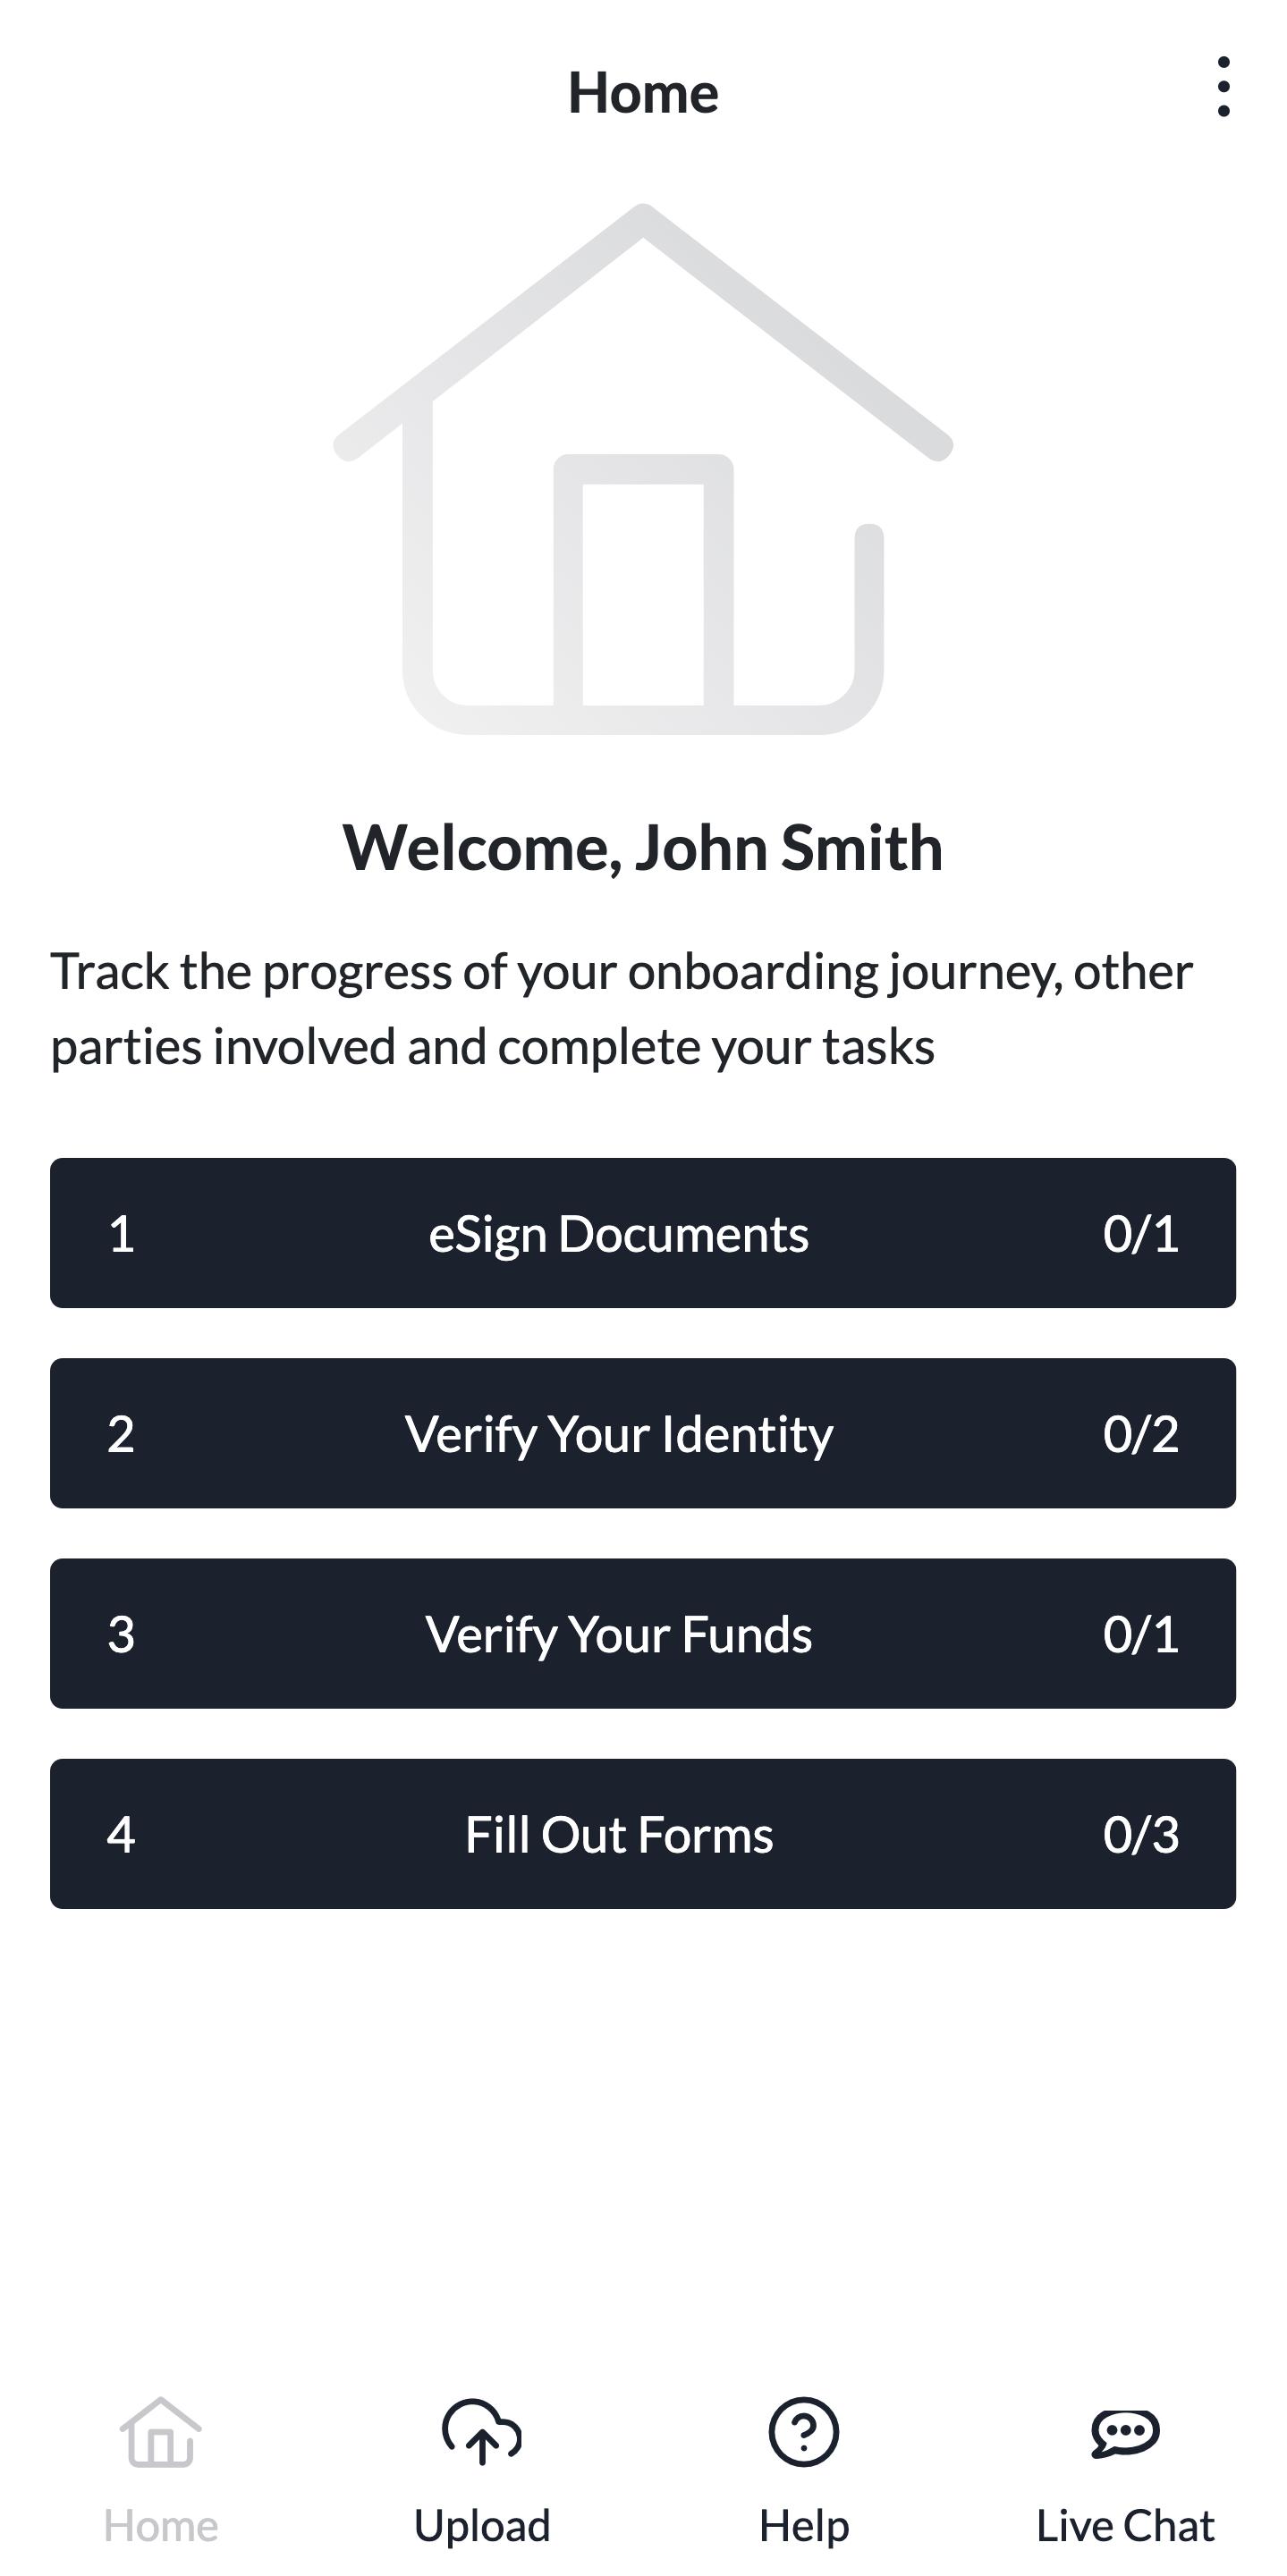
Task: Click the 0/3 count on Fill Out Forms
Action: pyautogui.click(x=1140, y=1834)
